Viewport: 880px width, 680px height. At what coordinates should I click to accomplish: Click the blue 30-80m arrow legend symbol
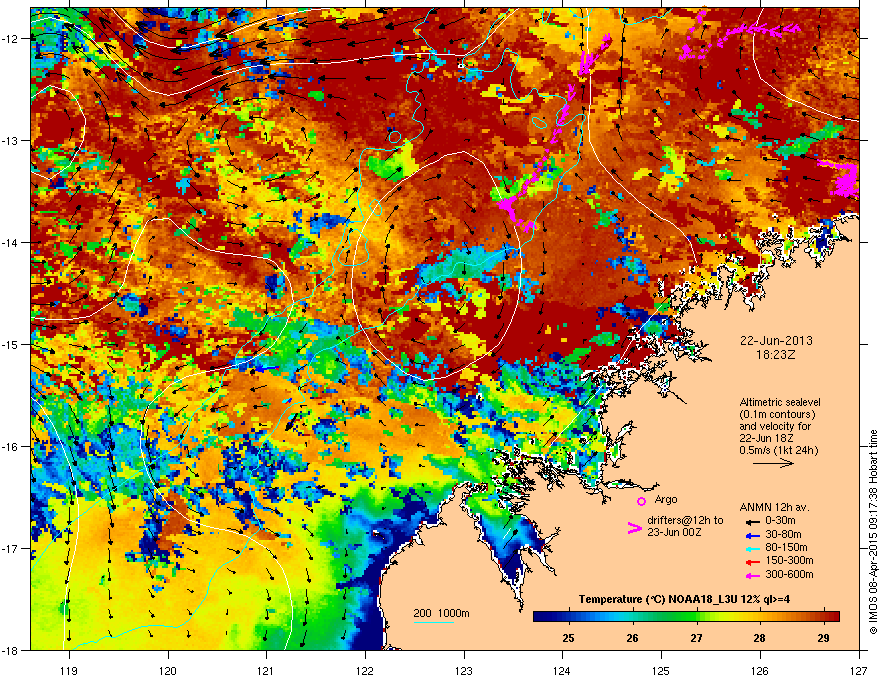753,534
